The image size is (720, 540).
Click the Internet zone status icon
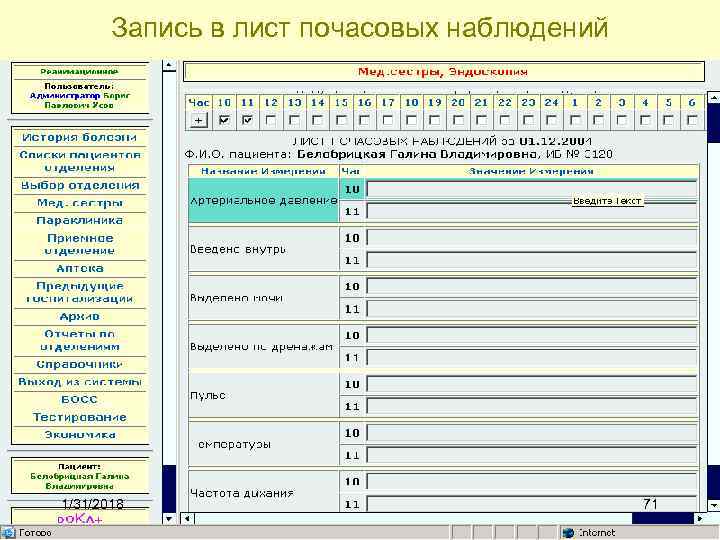(568, 533)
